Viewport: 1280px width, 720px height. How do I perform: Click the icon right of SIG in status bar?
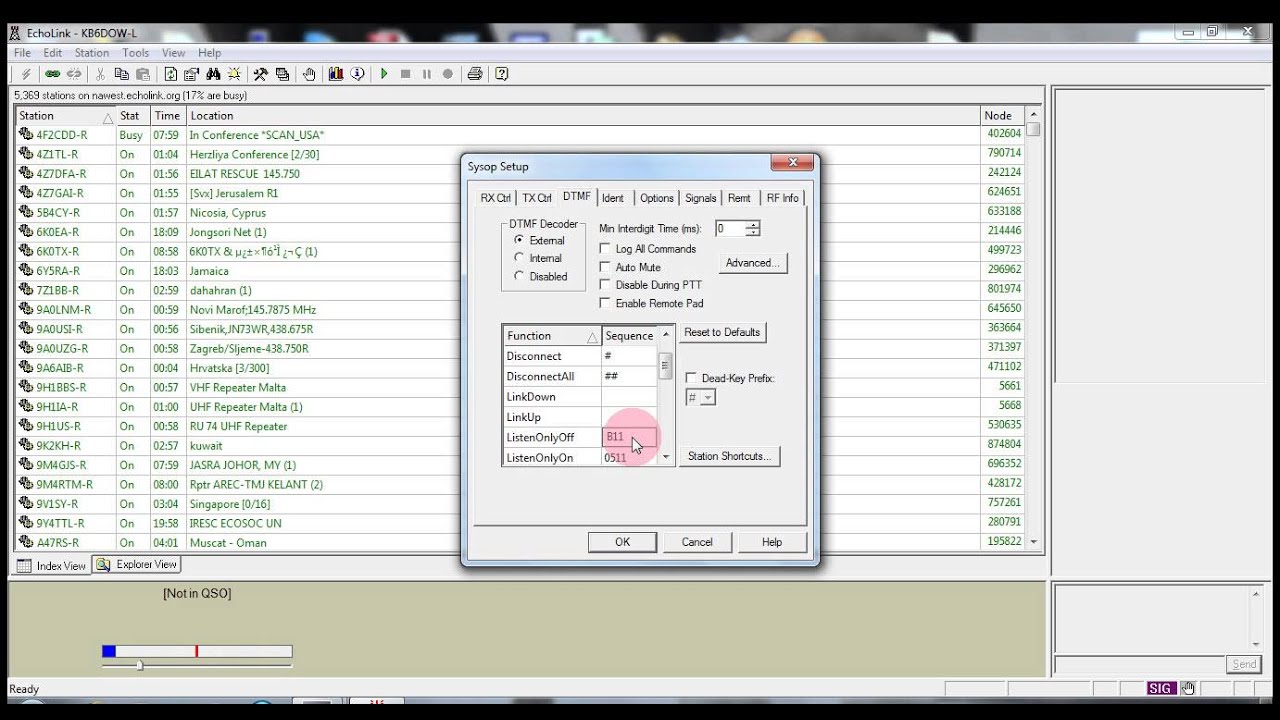(x=1188, y=688)
